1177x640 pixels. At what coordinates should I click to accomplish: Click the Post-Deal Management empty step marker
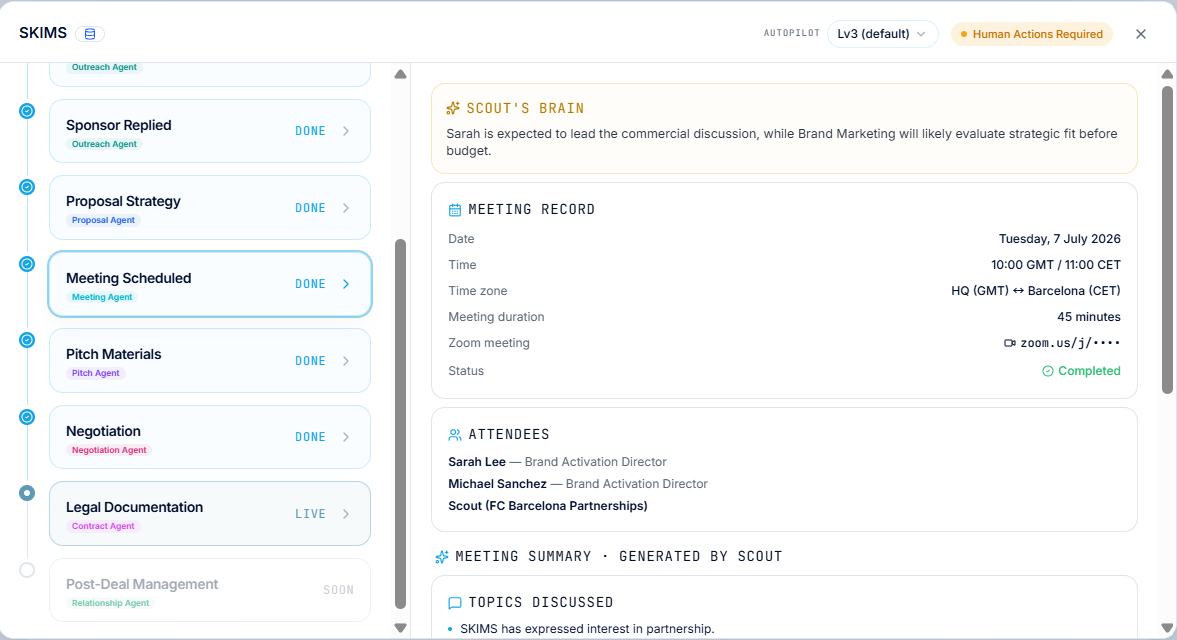coord(27,570)
